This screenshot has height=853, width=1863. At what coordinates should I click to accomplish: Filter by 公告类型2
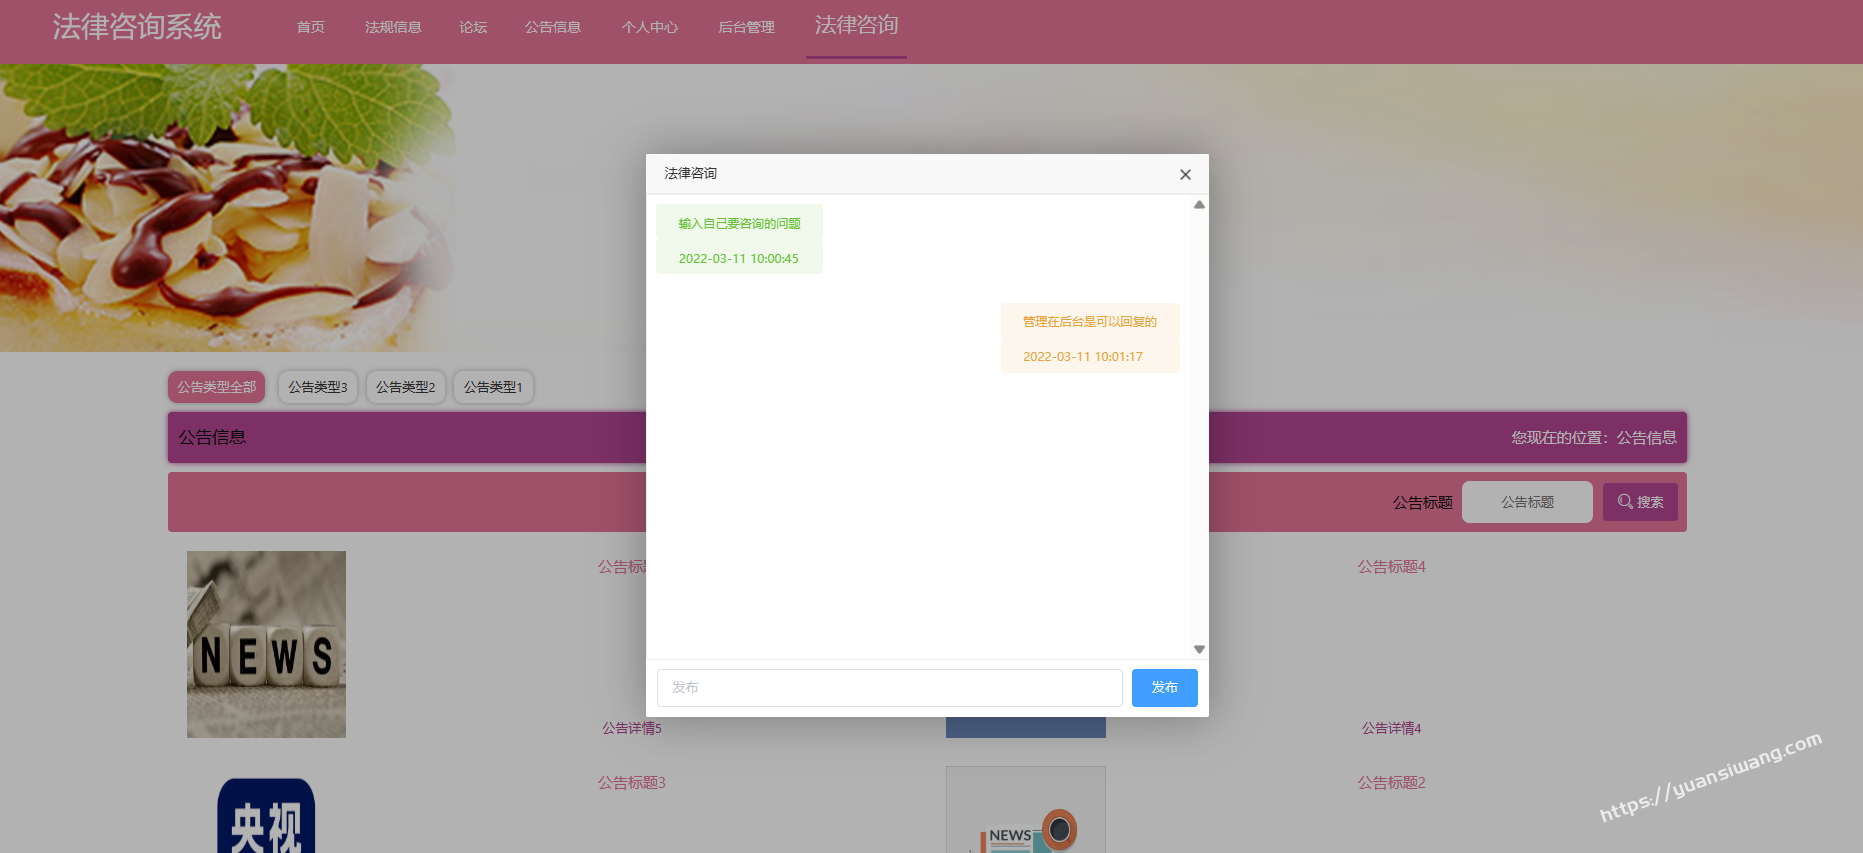405,387
